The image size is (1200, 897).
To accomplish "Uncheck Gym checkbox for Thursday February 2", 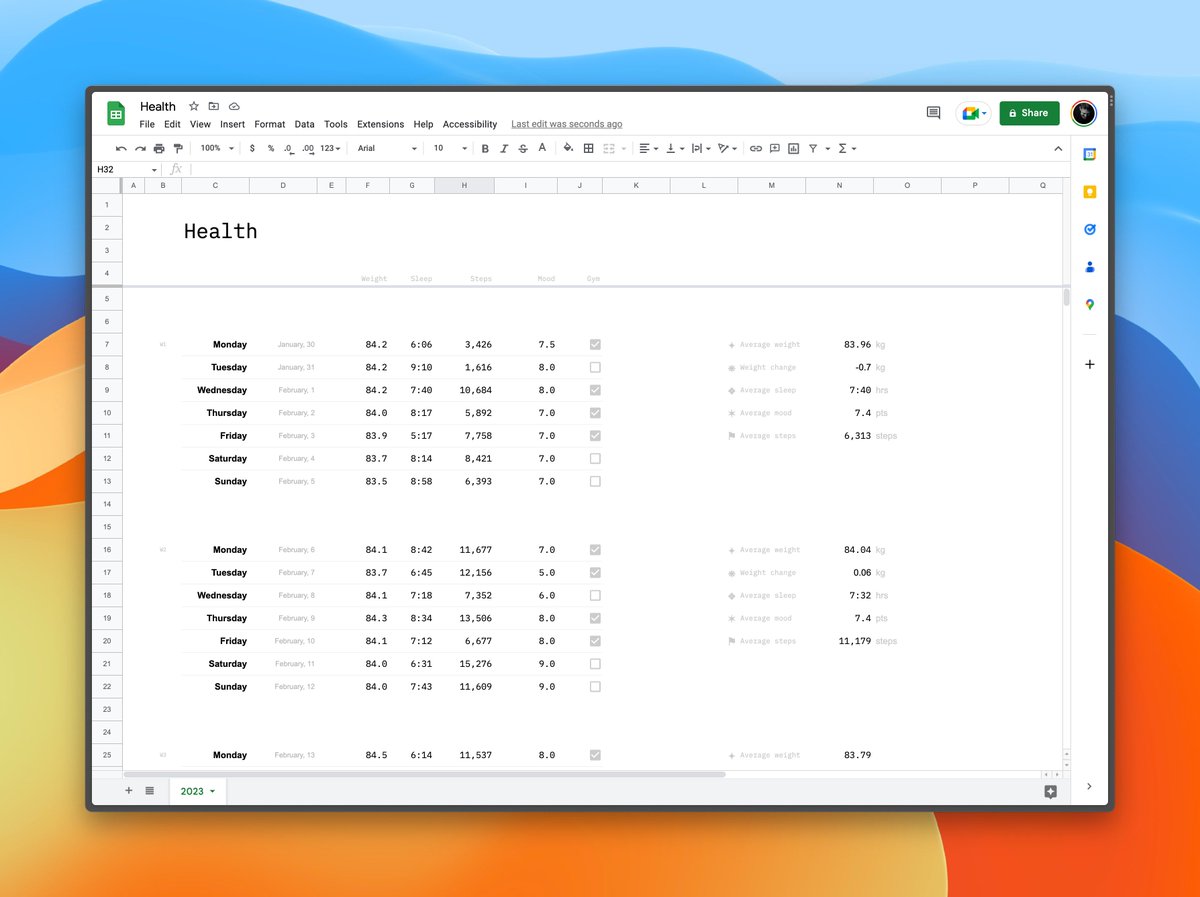I will click(595, 413).
